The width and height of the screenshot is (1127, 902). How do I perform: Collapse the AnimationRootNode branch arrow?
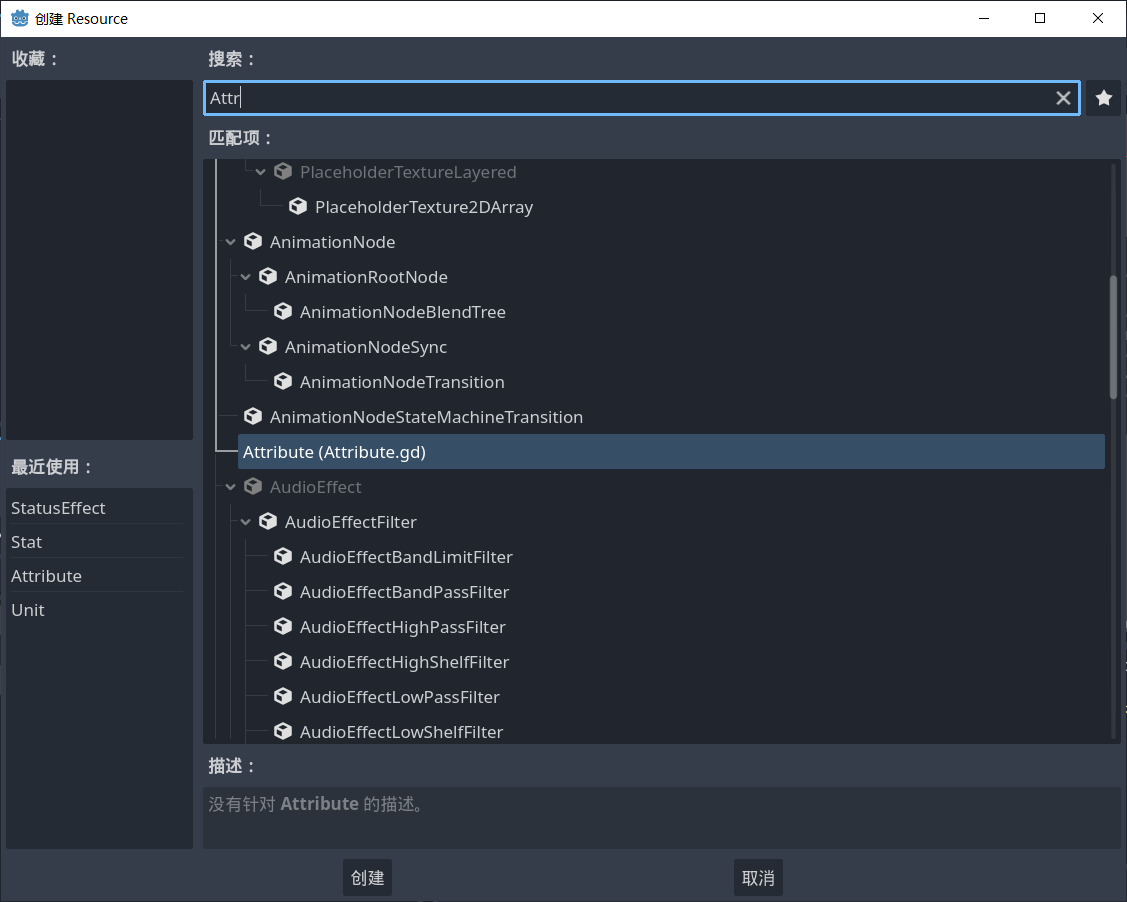(246, 277)
